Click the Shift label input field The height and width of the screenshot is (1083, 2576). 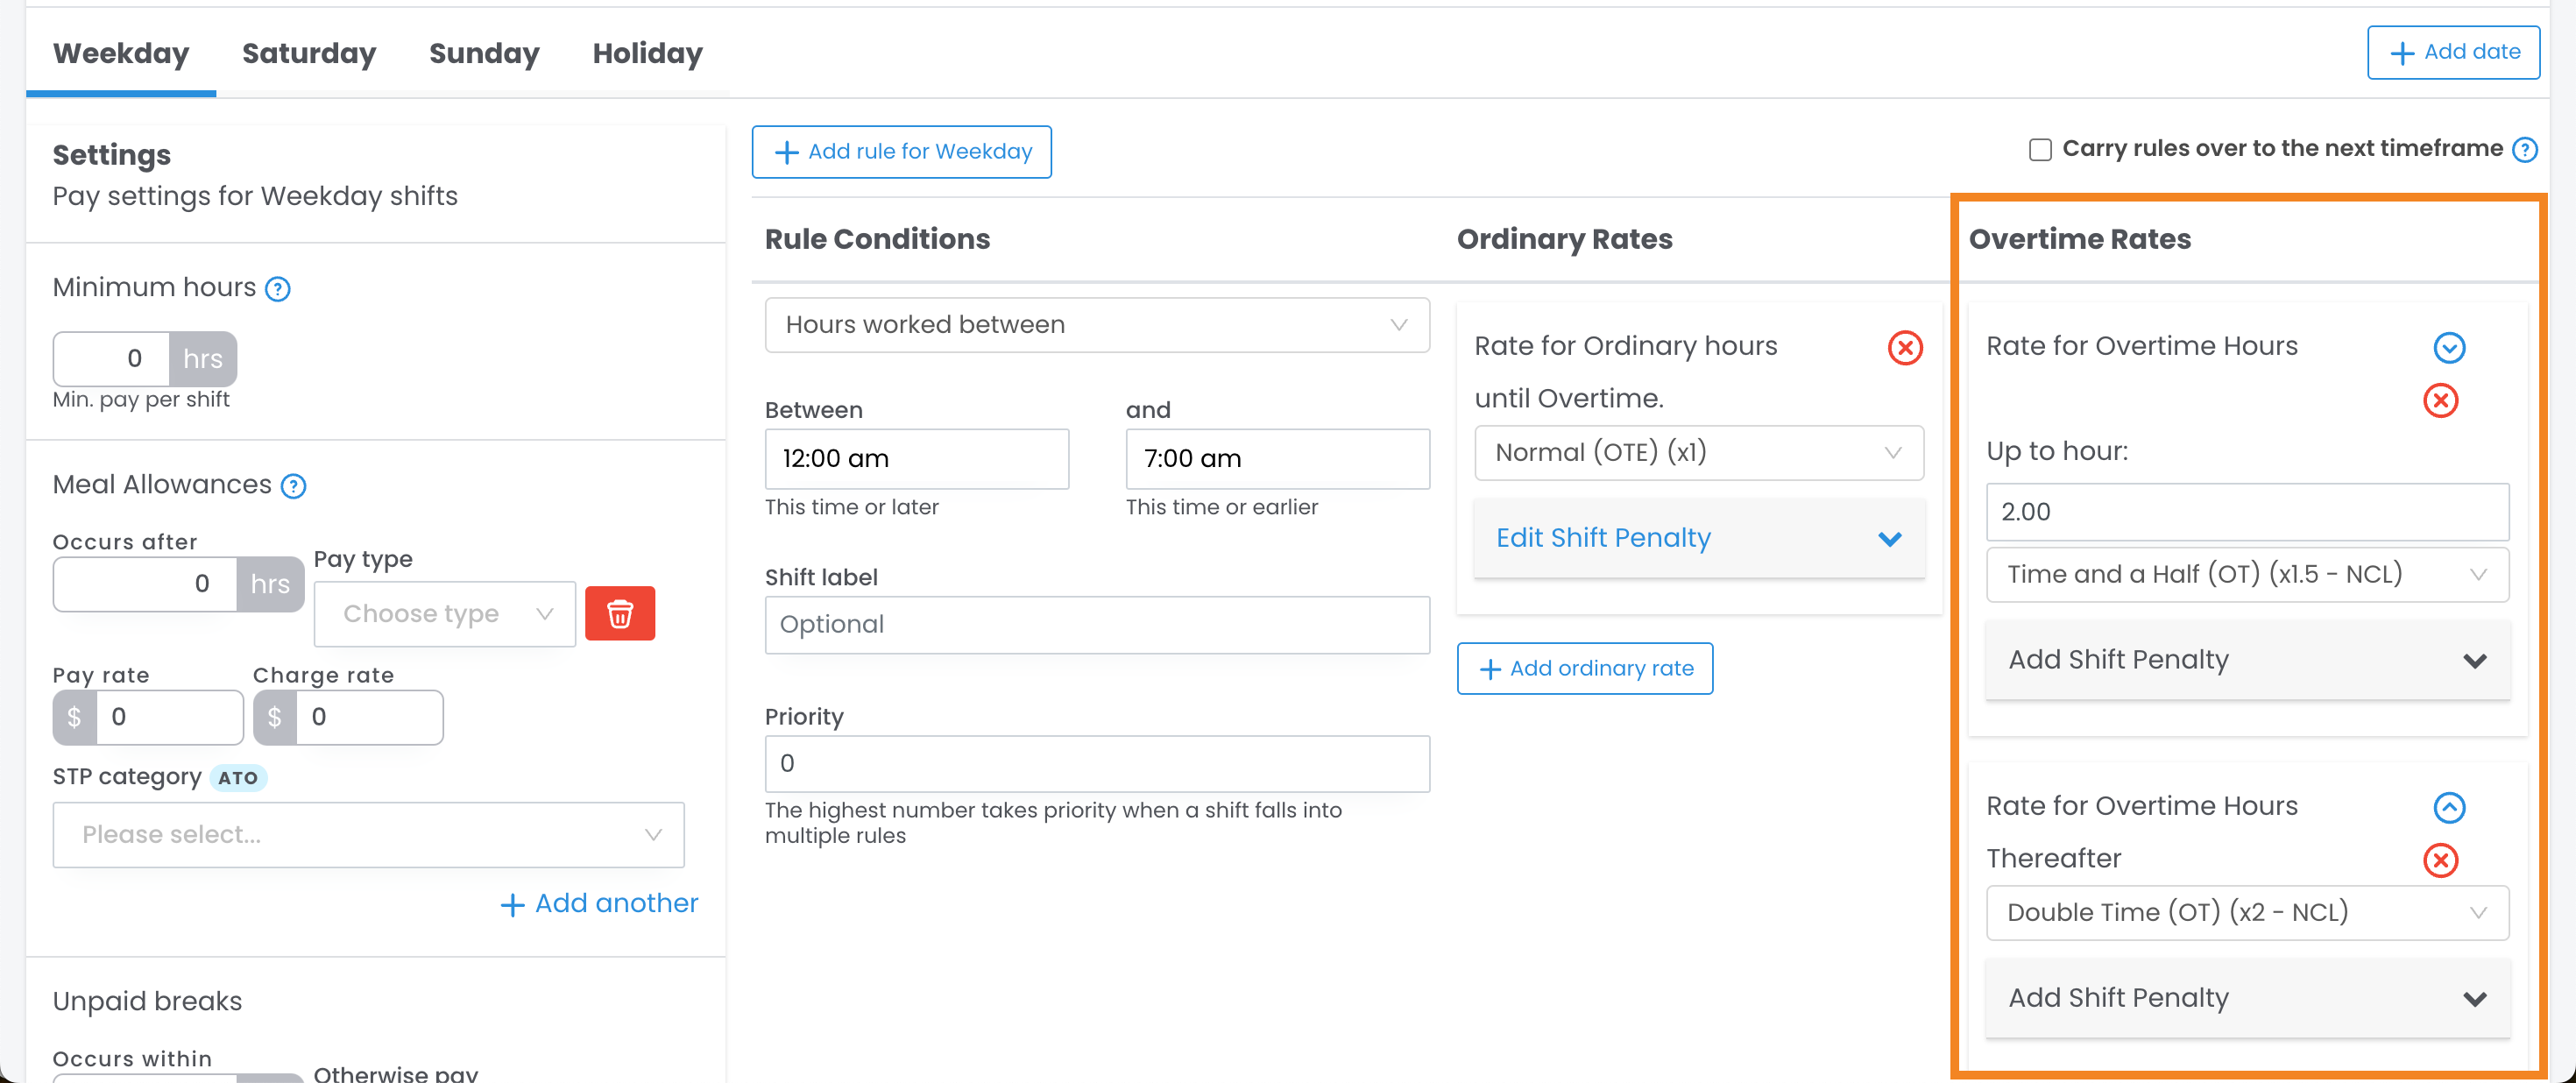click(x=1096, y=625)
